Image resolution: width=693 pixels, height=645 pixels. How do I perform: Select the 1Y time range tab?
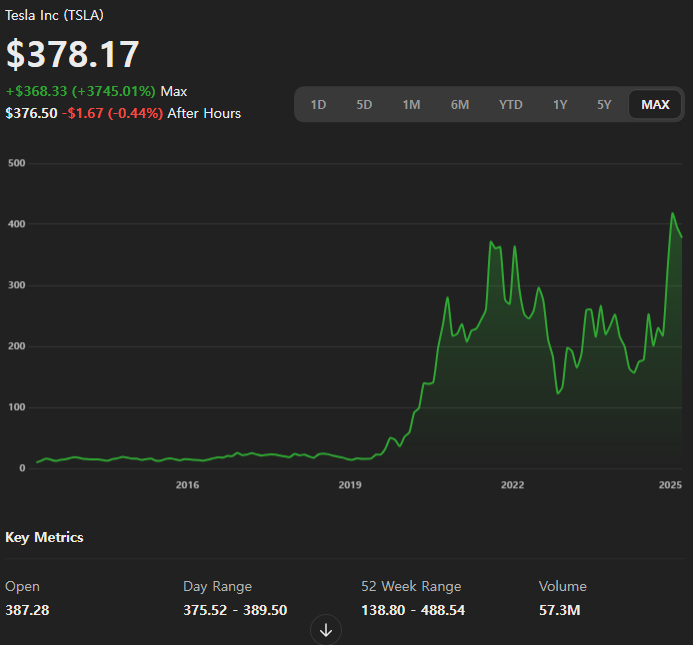pos(560,105)
